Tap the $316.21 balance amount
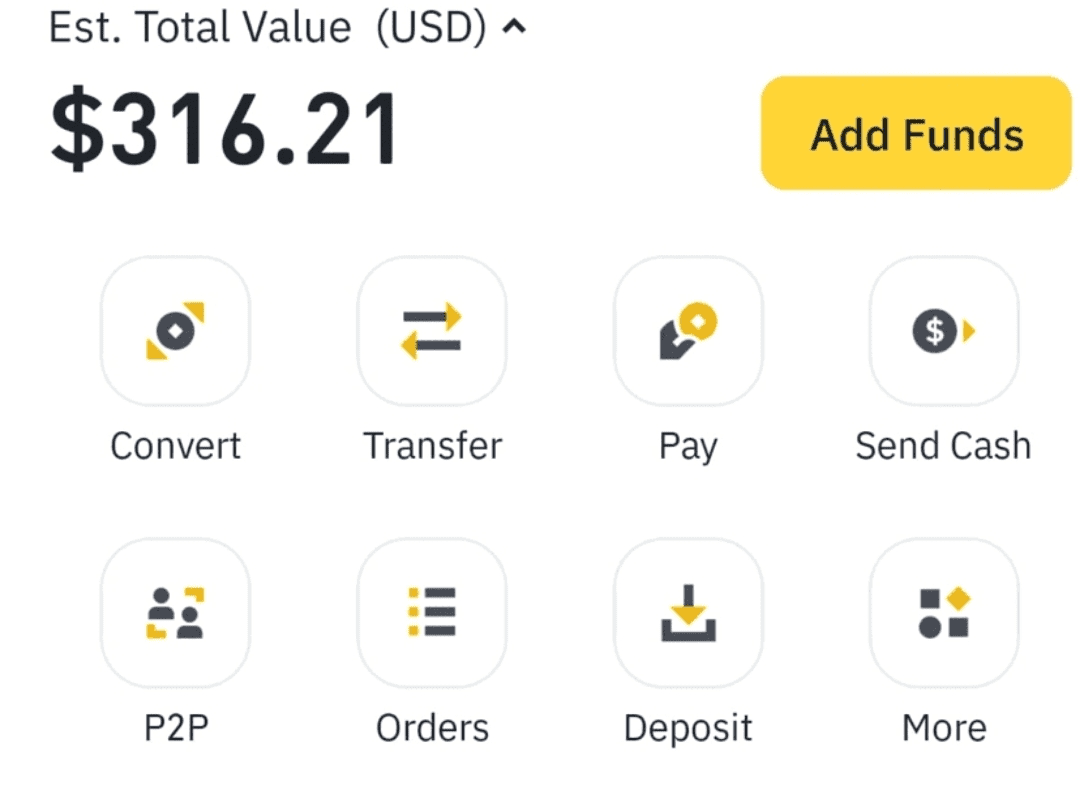1080x810 pixels. click(x=224, y=130)
